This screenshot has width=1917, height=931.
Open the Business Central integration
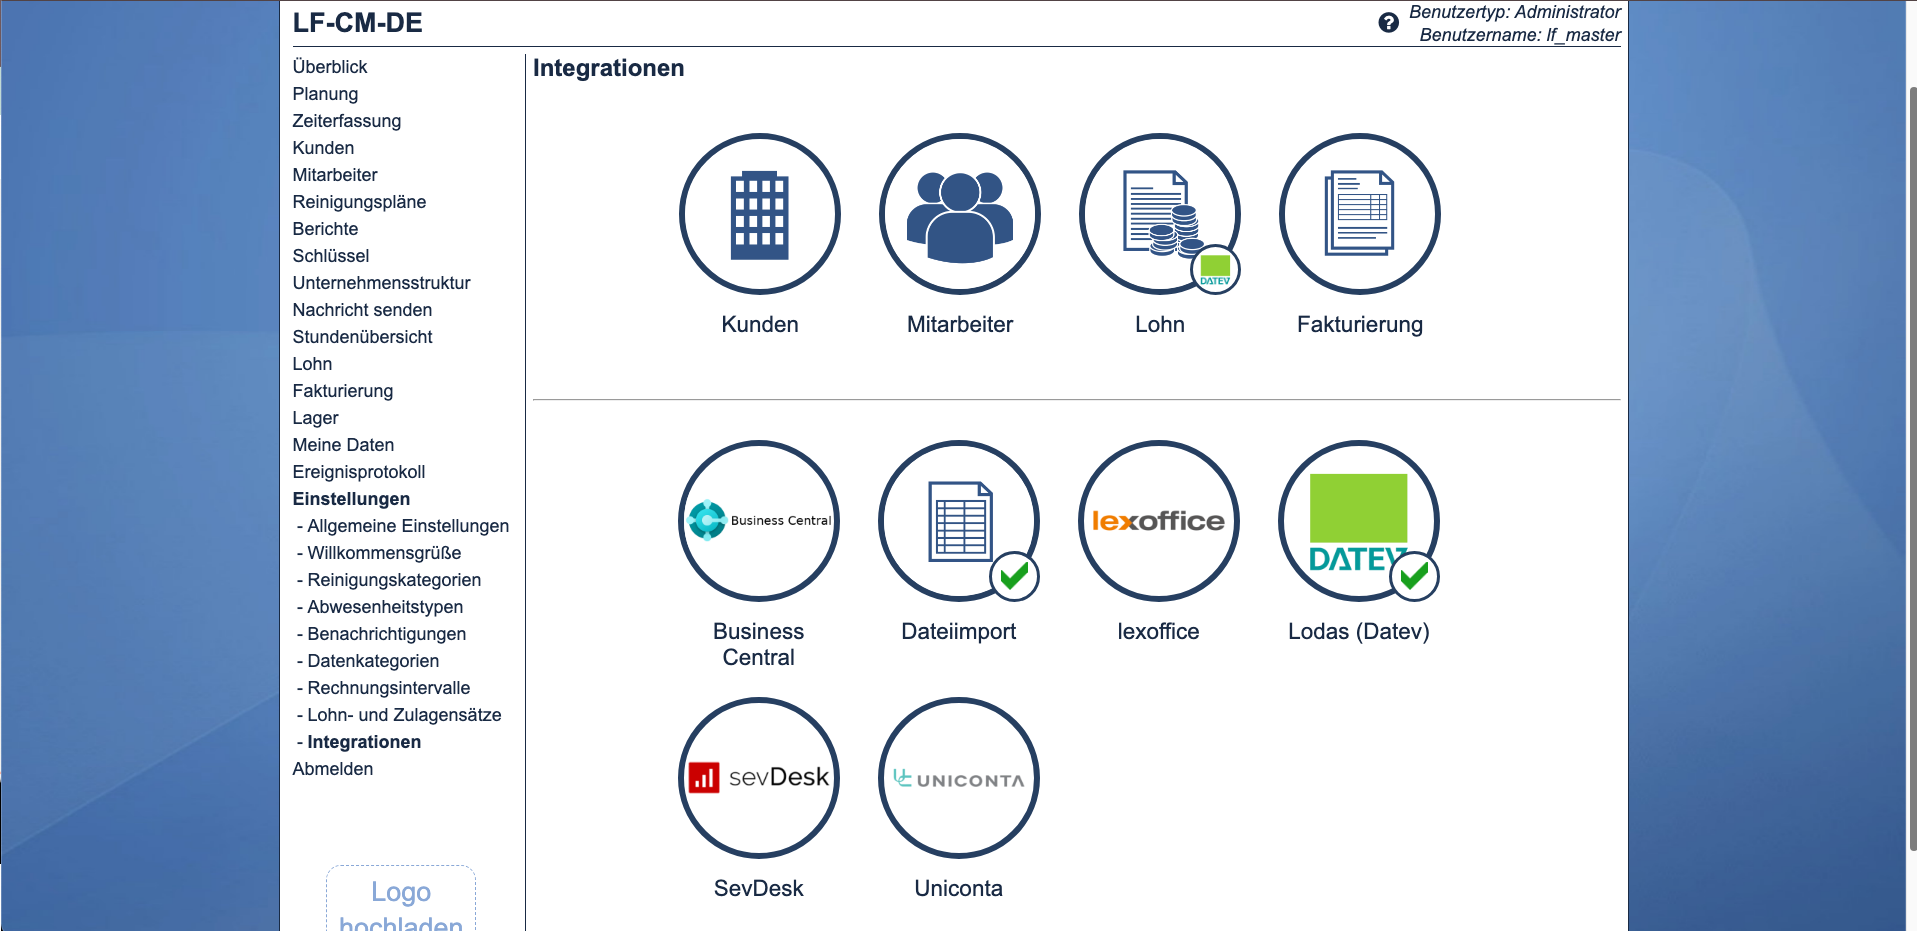click(758, 521)
